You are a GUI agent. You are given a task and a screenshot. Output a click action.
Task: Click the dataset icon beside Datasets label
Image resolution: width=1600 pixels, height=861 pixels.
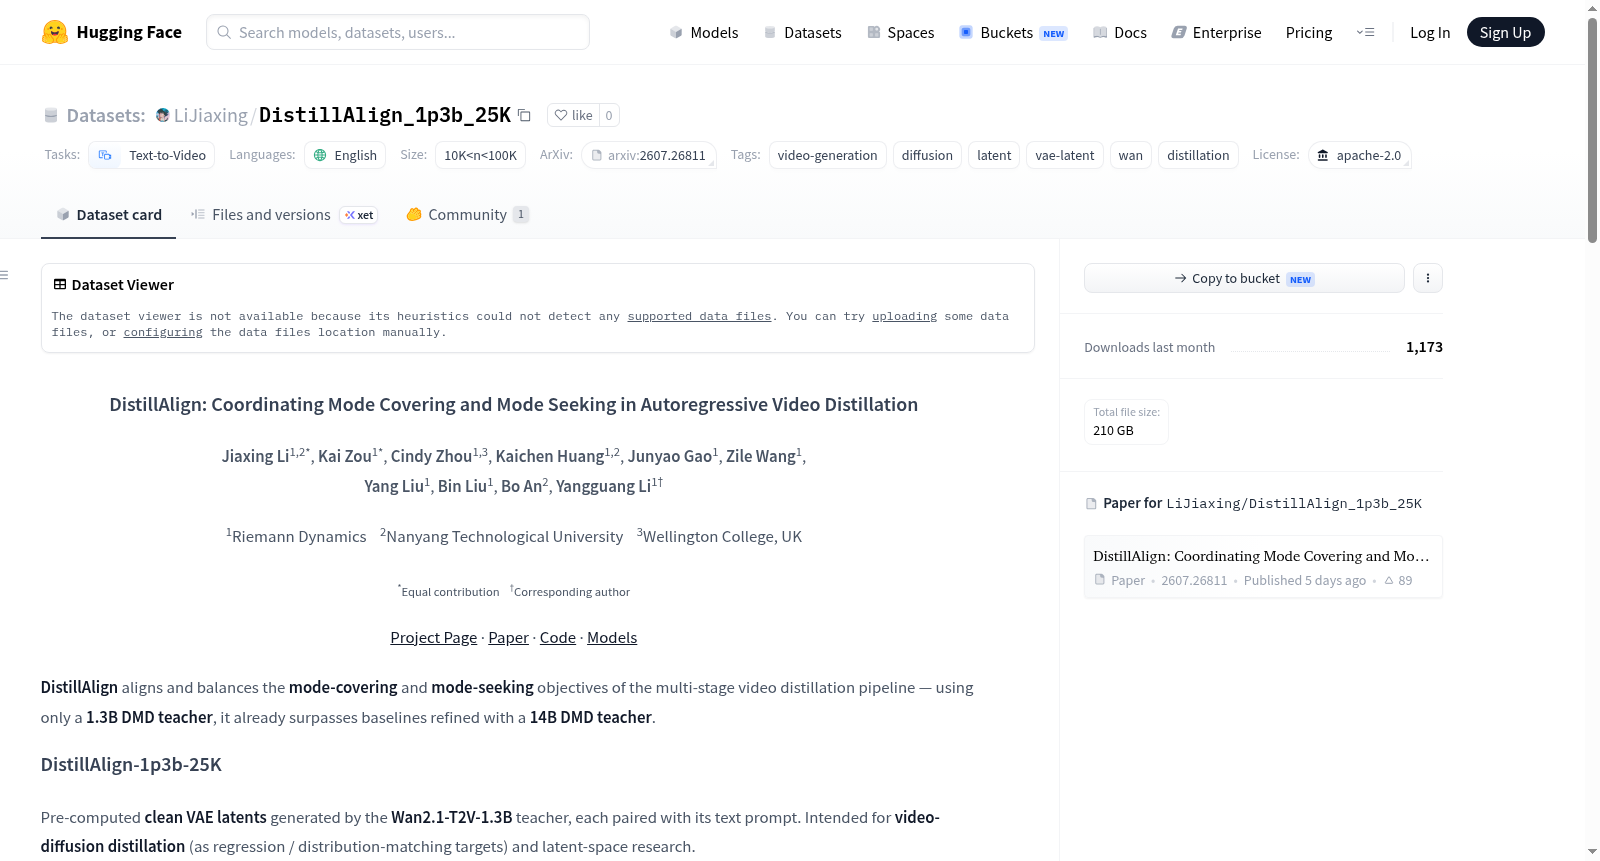(x=51, y=115)
